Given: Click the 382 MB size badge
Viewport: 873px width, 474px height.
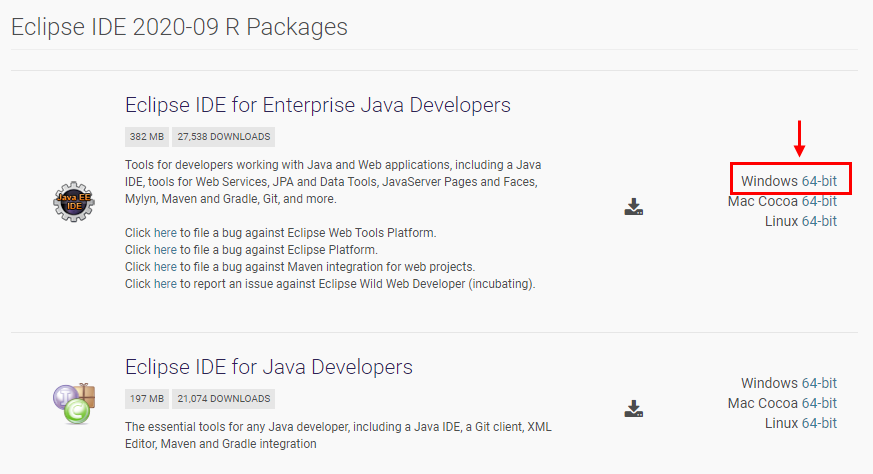Looking at the screenshot, I should coord(146,137).
